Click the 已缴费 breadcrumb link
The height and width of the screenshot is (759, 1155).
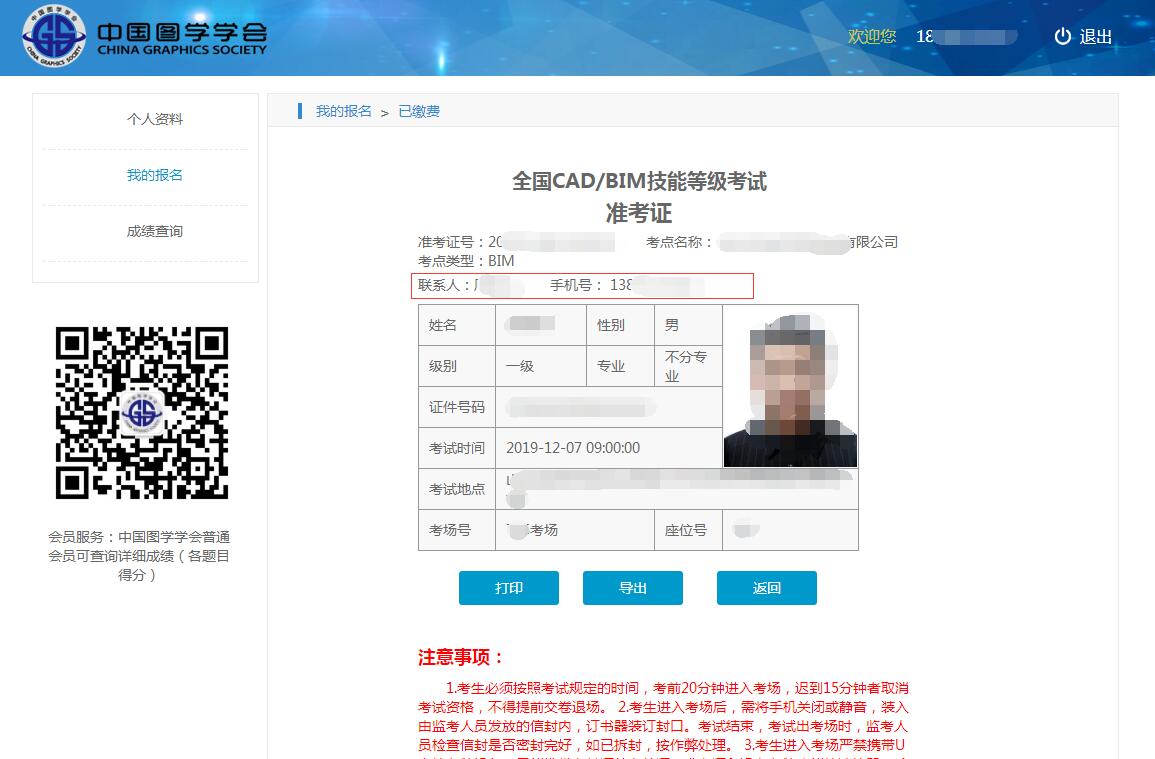(x=419, y=111)
